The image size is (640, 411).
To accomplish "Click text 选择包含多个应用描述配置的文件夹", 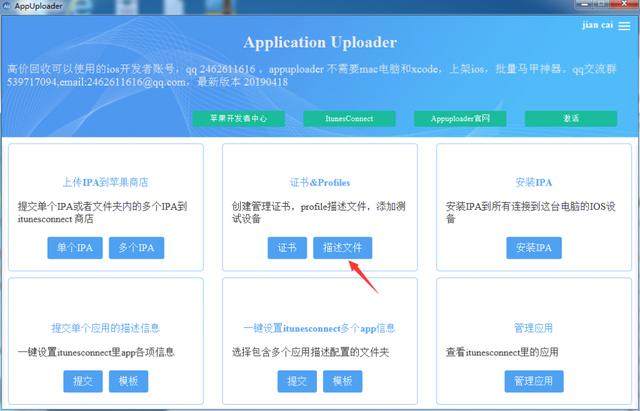I will click(x=311, y=352).
